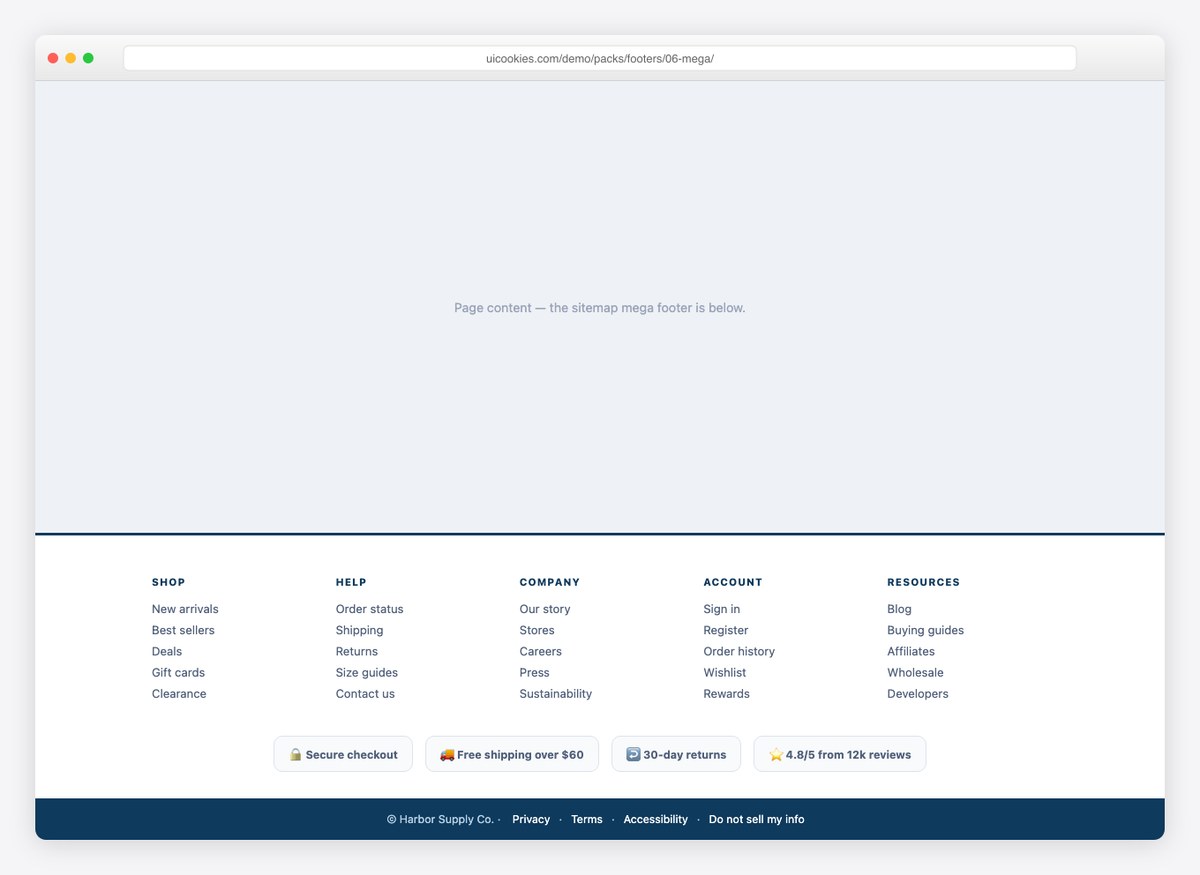Open Wholesale link
This screenshot has width=1200, height=875.
click(x=916, y=672)
